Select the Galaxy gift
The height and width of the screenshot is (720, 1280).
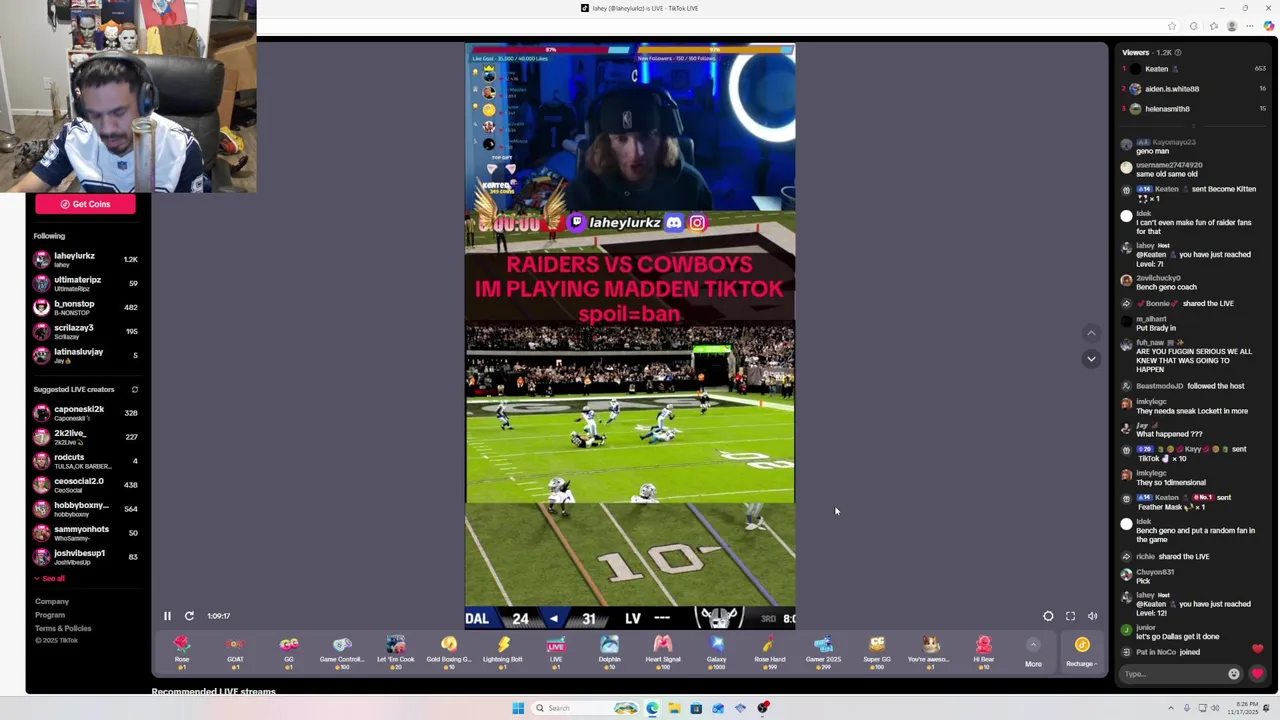(x=717, y=650)
